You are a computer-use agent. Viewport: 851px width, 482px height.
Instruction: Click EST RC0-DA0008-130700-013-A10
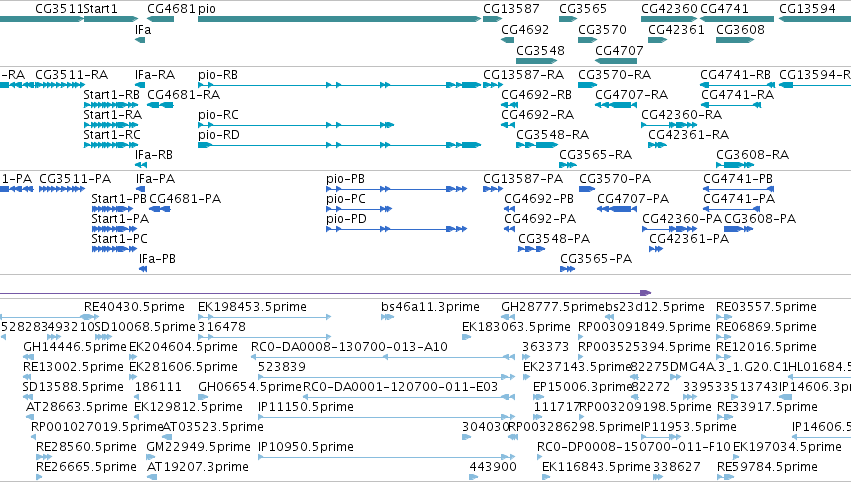coord(349,347)
